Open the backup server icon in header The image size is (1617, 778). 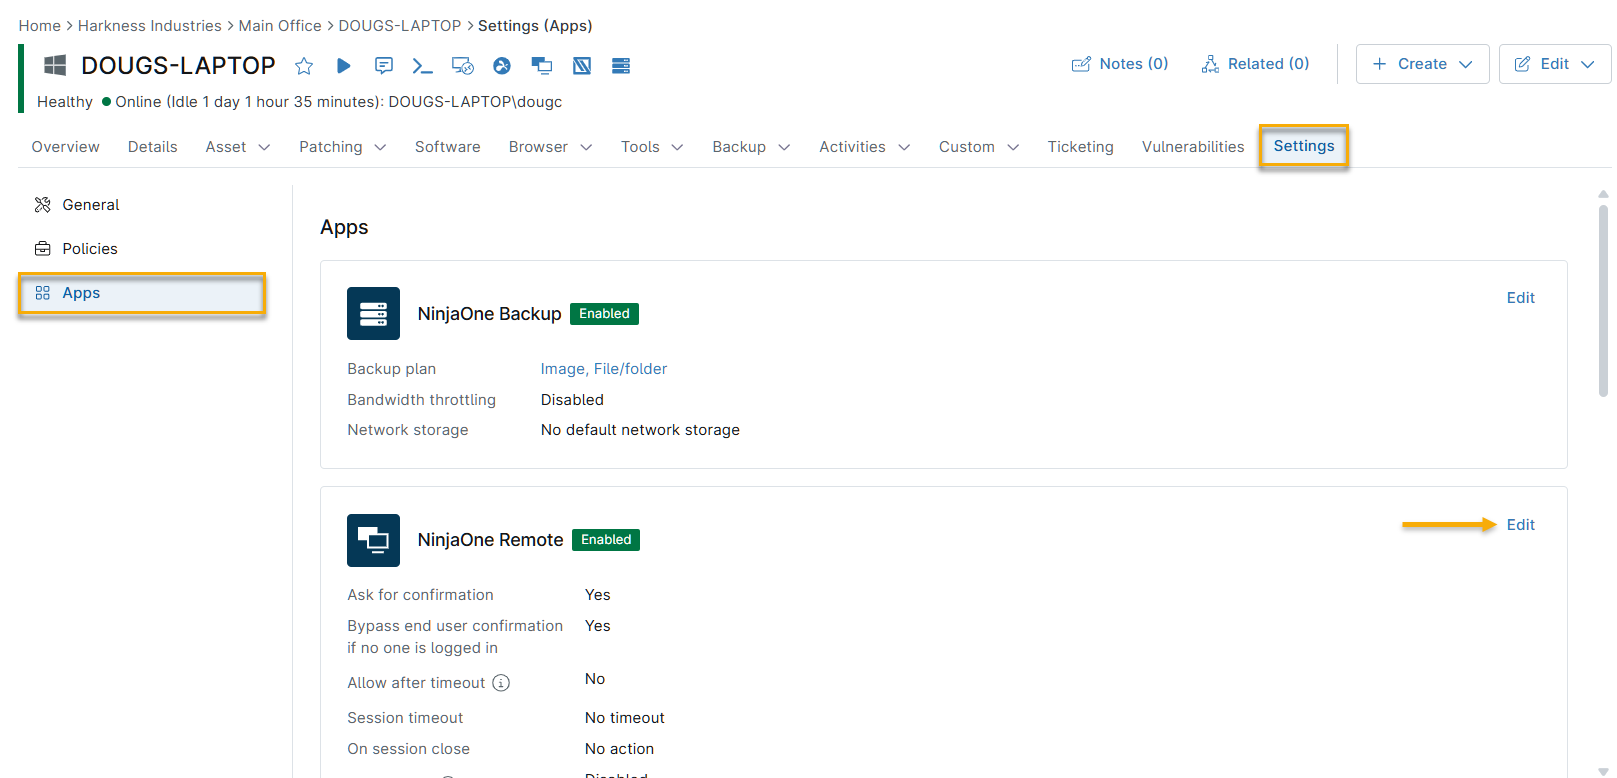(x=621, y=66)
